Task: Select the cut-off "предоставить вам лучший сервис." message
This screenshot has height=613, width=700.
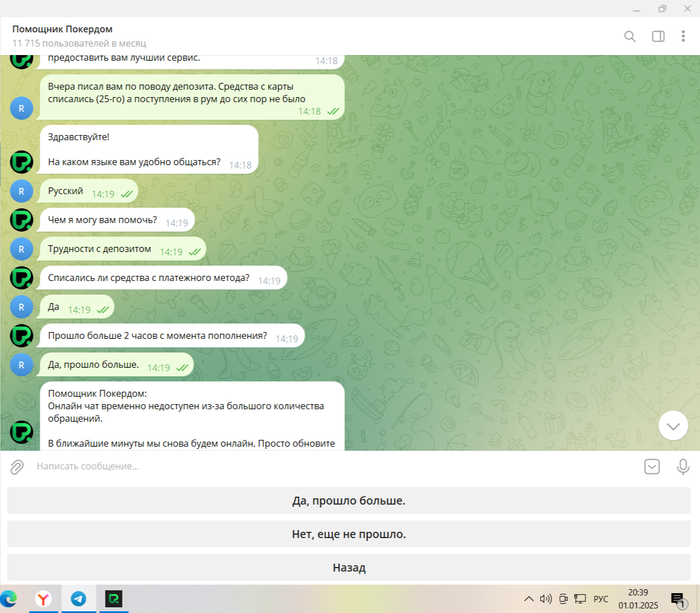Action: tap(192, 62)
